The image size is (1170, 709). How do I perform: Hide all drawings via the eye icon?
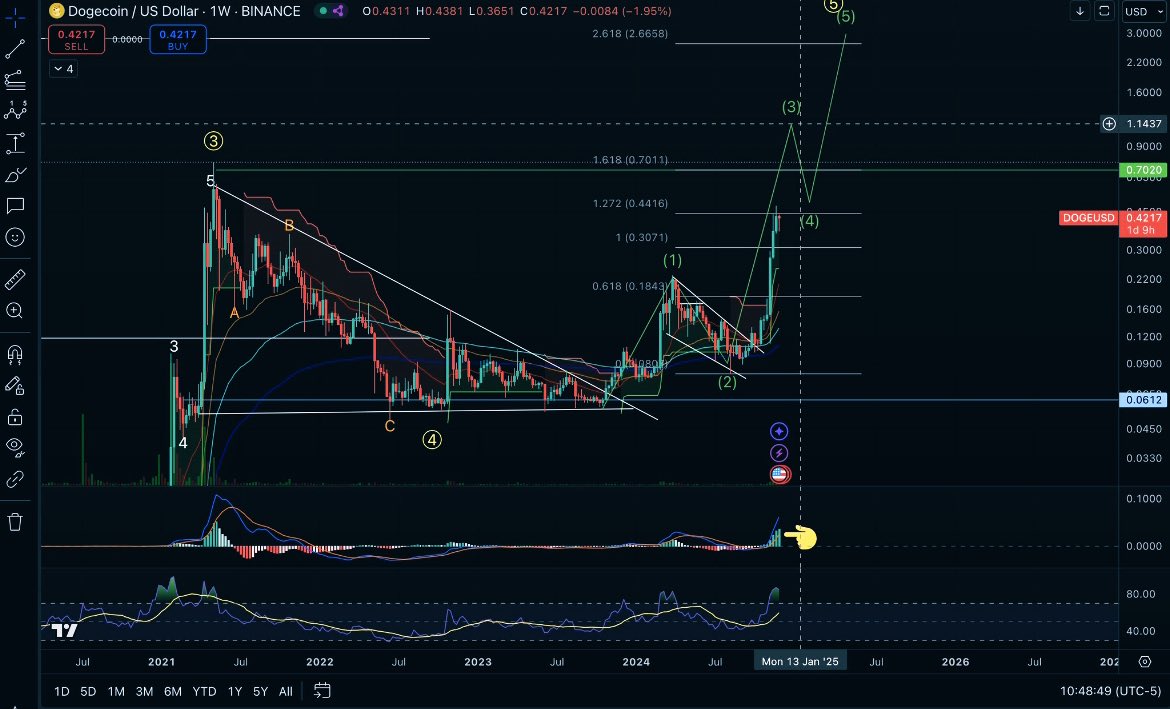15,447
